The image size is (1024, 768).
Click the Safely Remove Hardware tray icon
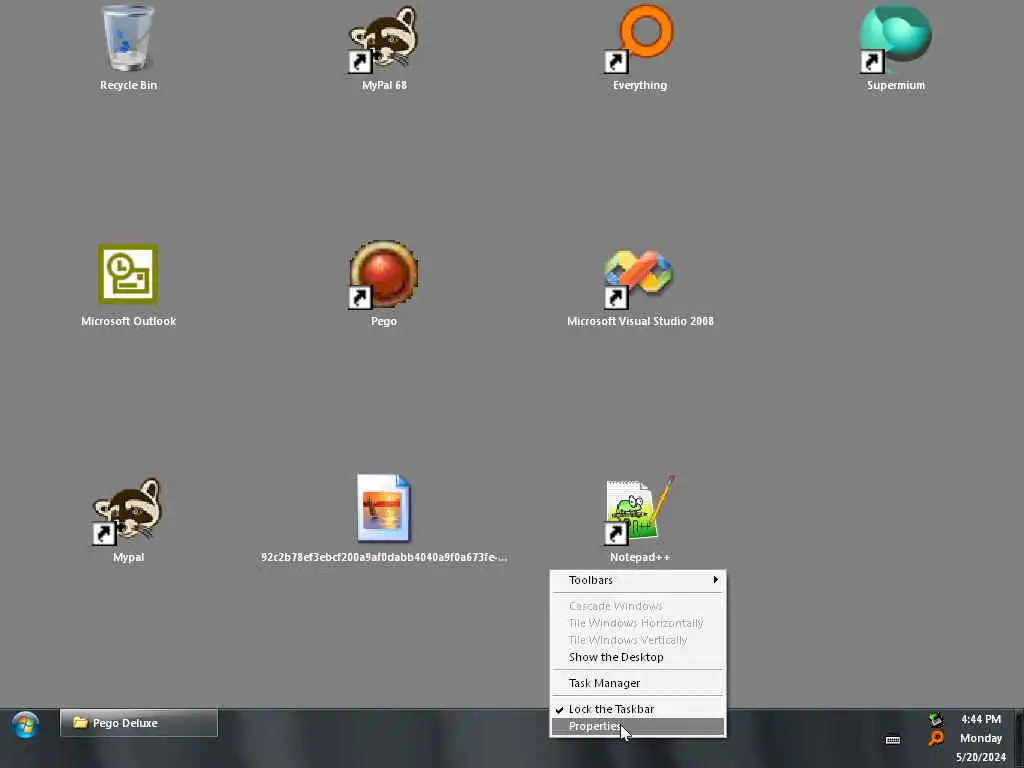[936, 720]
